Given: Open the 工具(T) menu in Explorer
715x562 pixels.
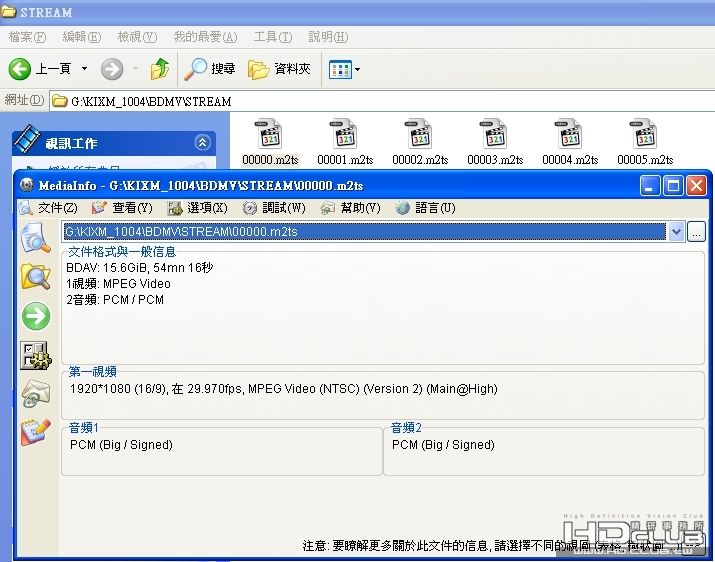Looking at the screenshot, I should click(x=273, y=37).
